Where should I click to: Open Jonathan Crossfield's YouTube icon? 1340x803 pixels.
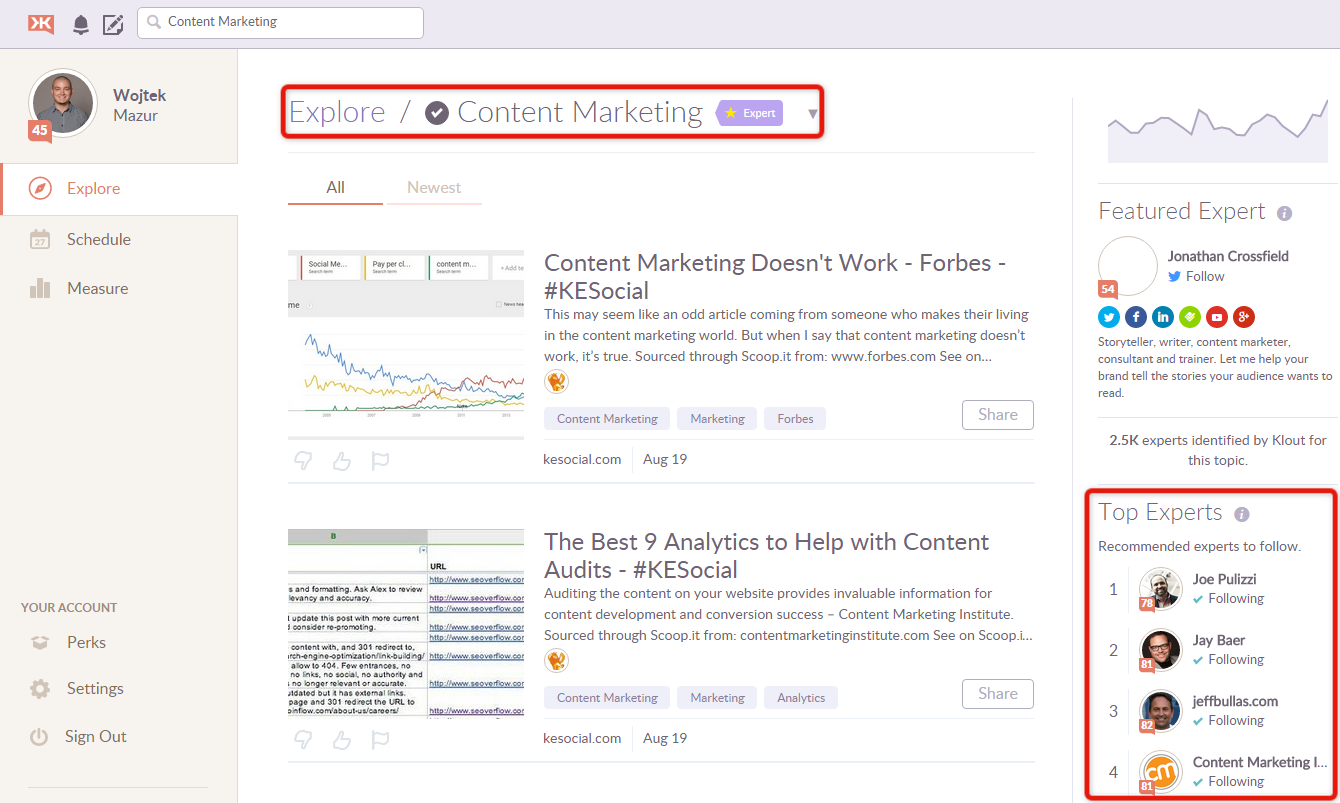[x=1217, y=317]
